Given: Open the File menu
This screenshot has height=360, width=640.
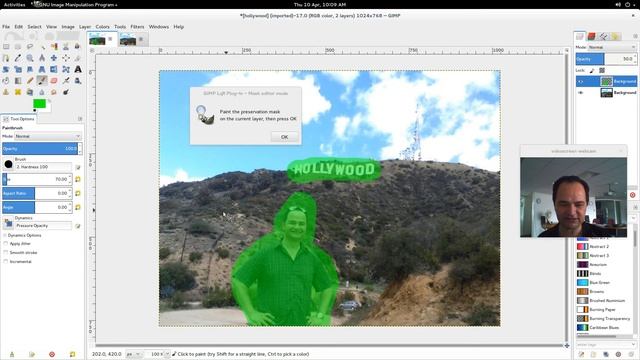Looking at the screenshot, I should pyautogui.click(x=6, y=27).
